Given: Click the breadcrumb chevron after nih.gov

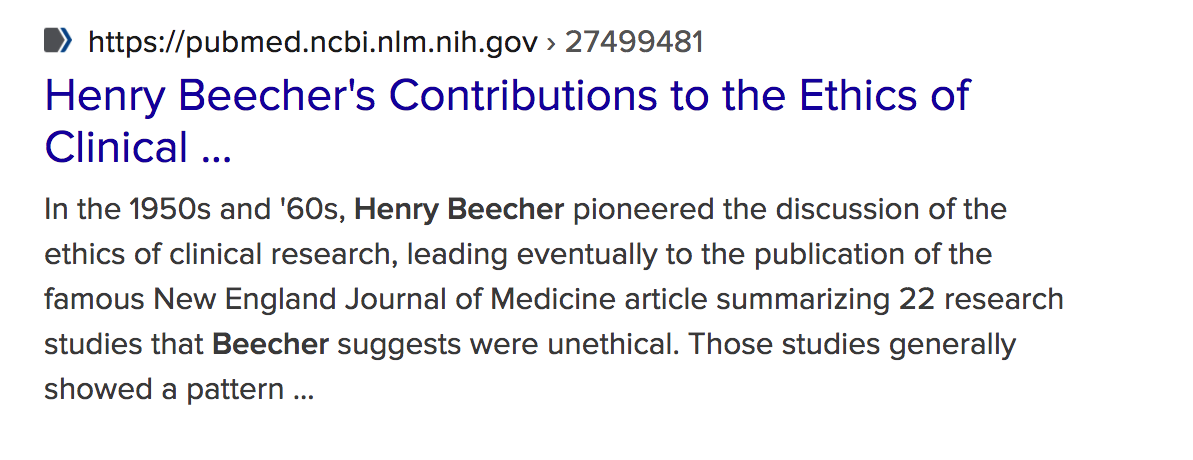Looking at the screenshot, I should (x=552, y=43).
